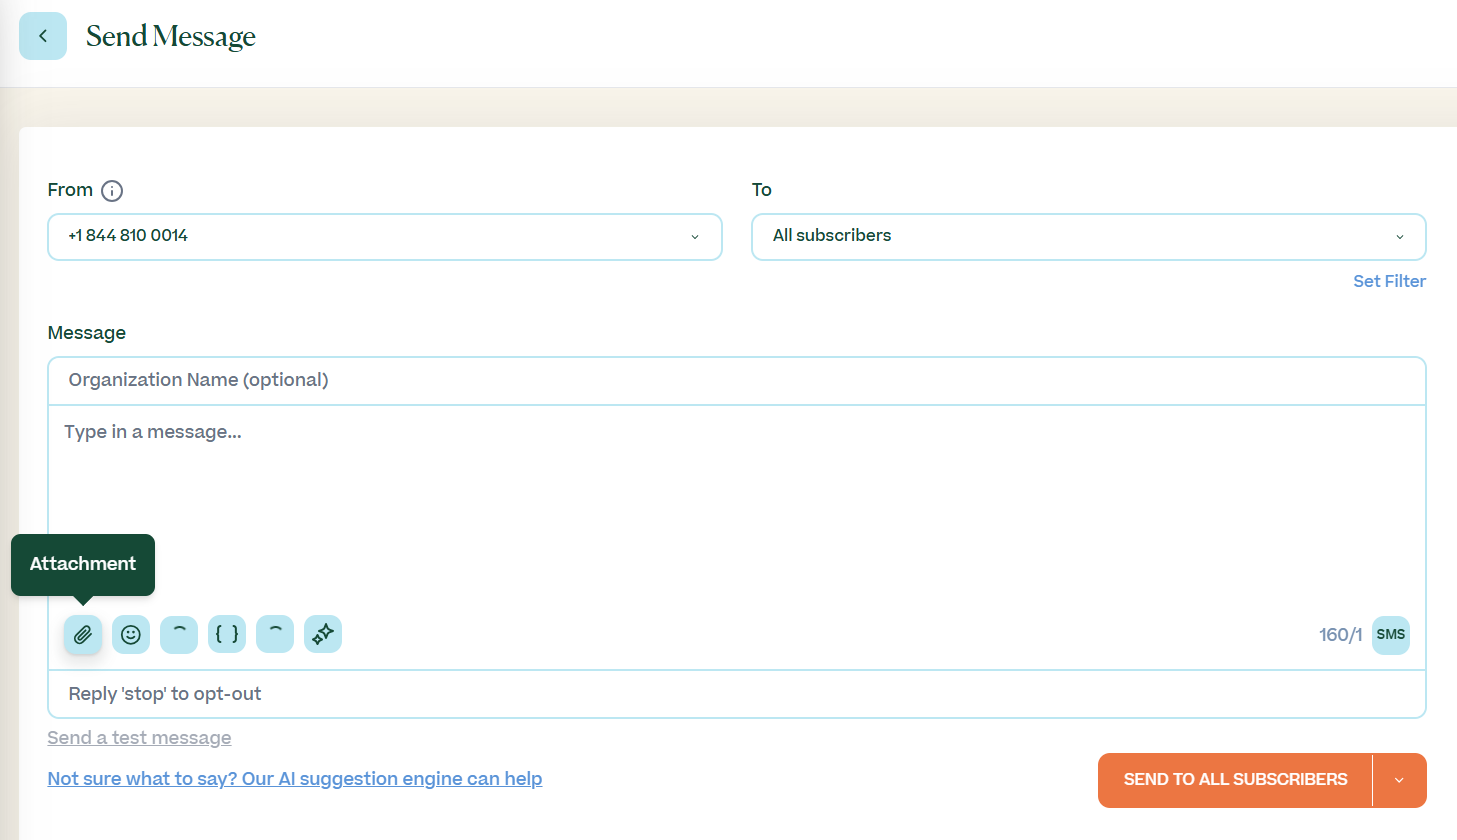Click into the Type in a message area
The height and width of the screenshot is (840, 1457).
click(737, 505)
